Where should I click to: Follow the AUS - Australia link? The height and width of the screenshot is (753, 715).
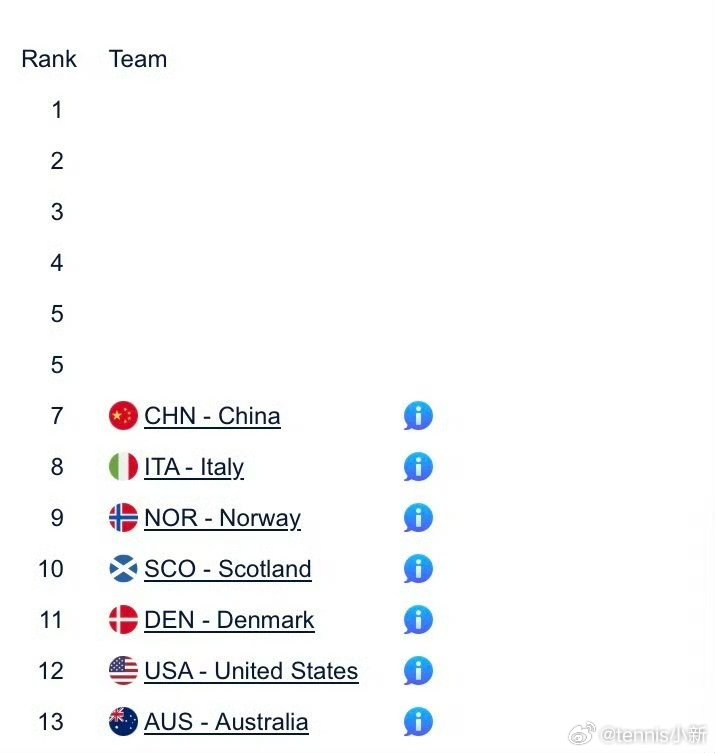tap(226, 722)
